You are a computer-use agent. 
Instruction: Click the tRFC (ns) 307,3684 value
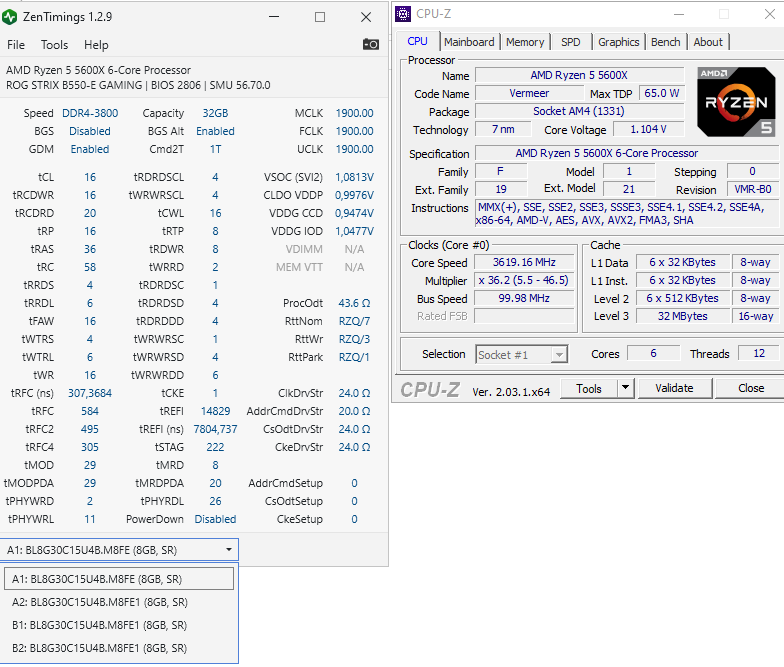pyautogui.click(x=90, y=393)
